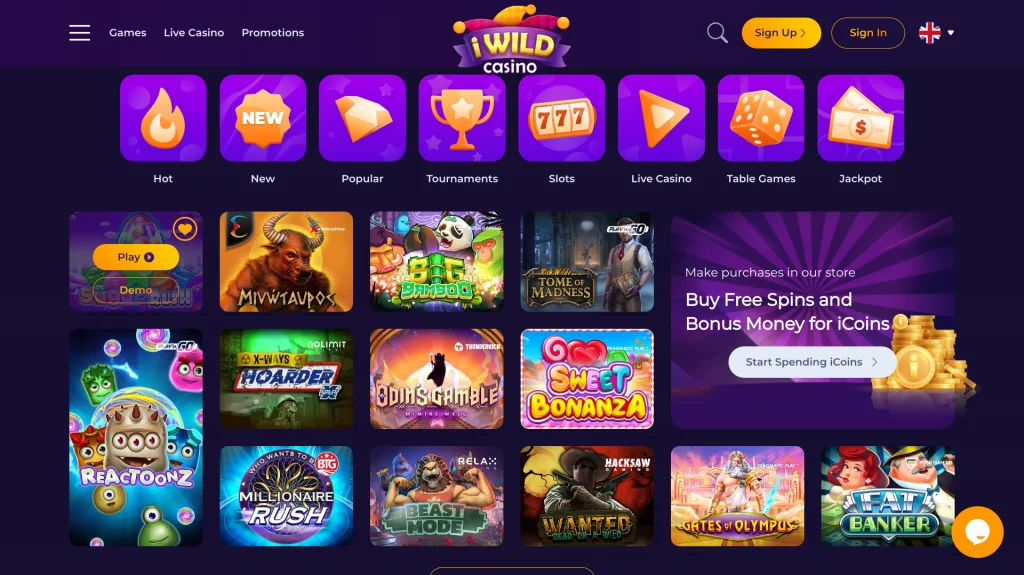Open the New games badge icon

[x=263, y=118]
